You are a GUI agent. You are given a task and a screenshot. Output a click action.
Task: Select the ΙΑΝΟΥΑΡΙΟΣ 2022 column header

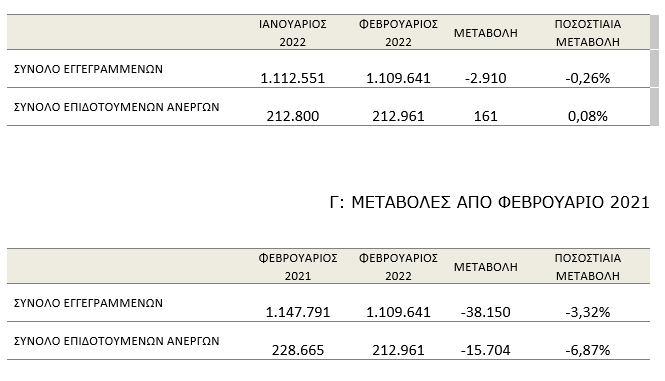pyautogui.click(x=293, y=33)
